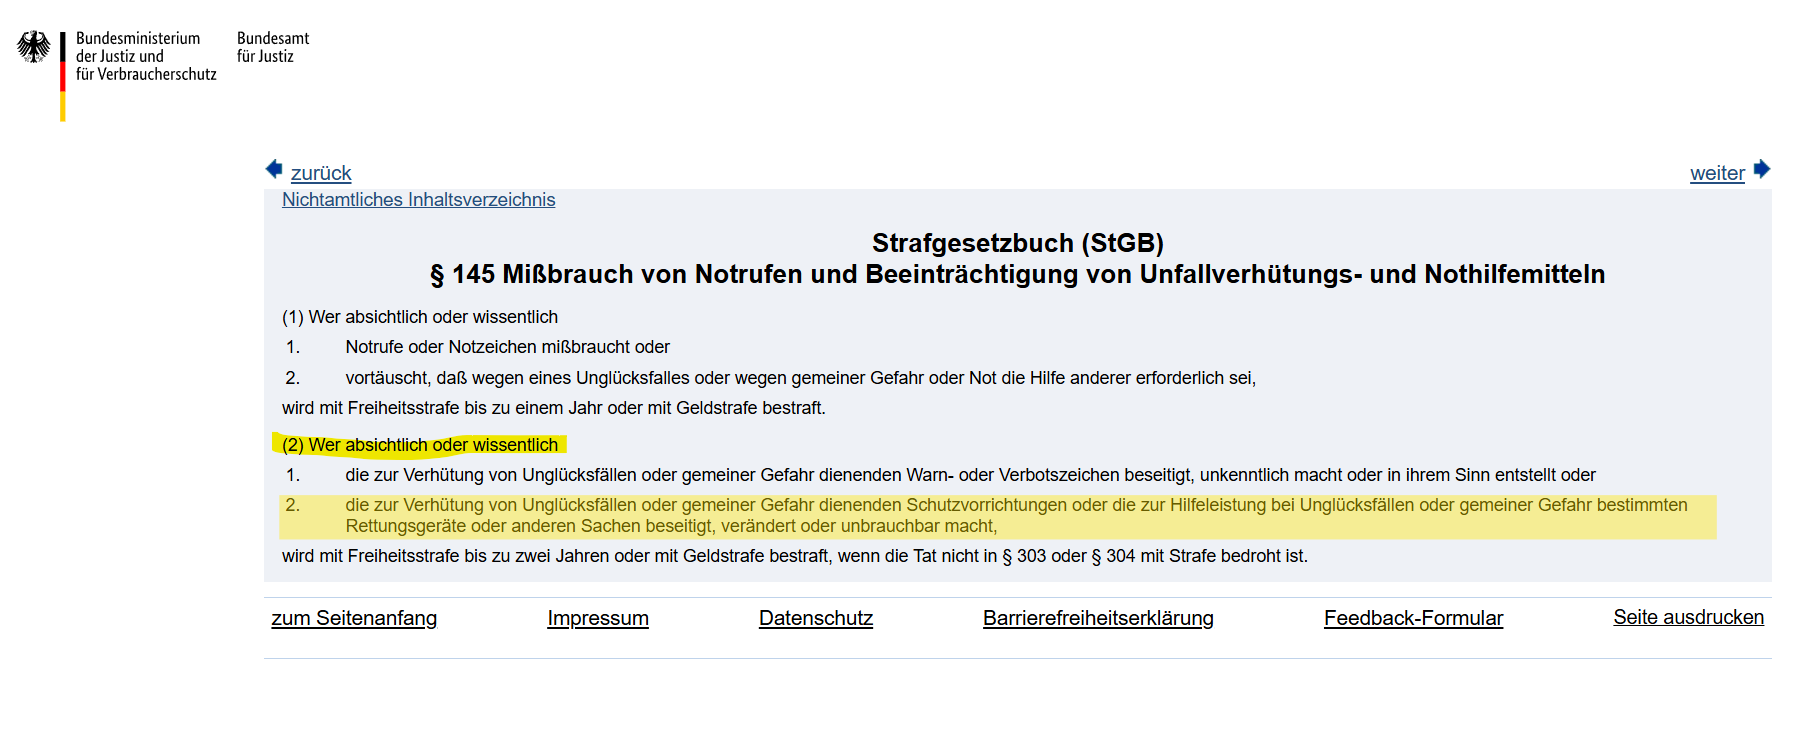Screen dimensions: 1816x733
Task: Open the Barrierefreiheitserklärung link
Action: point(1098,618)
